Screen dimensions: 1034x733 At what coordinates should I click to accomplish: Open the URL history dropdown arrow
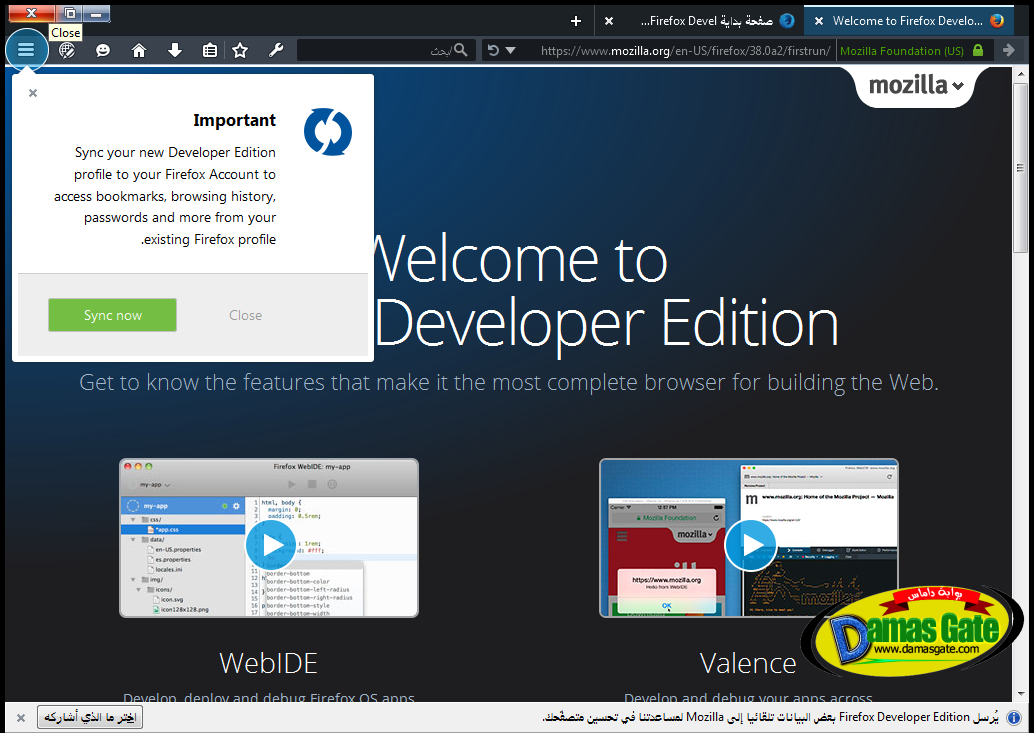[x=510, y=50]
